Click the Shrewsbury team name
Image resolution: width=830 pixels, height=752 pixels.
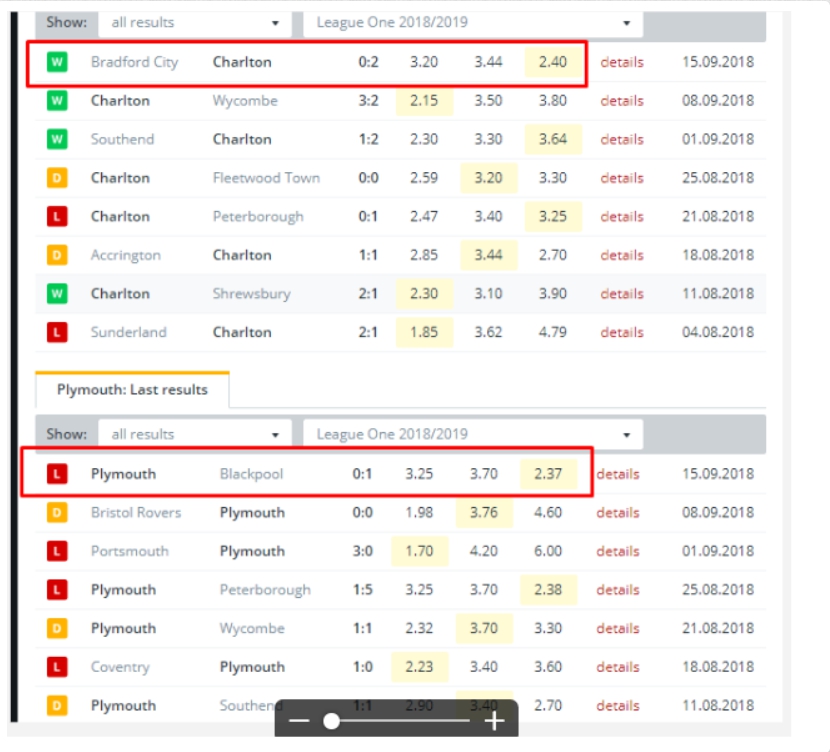(251, 294)
